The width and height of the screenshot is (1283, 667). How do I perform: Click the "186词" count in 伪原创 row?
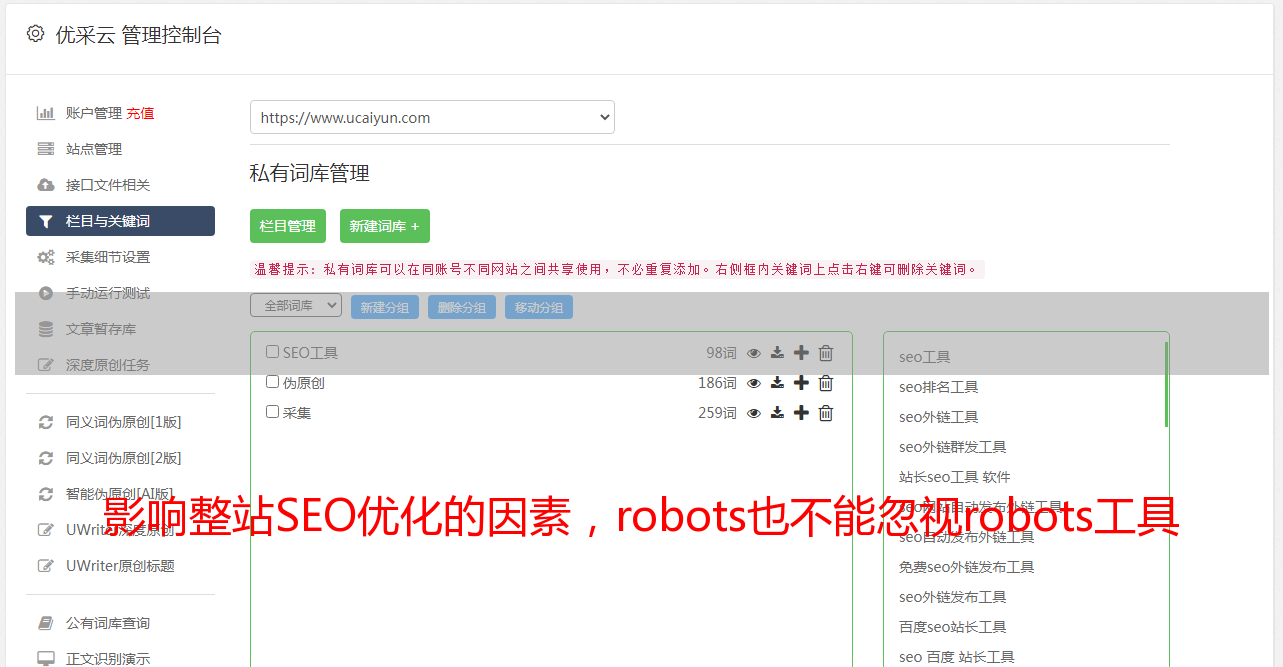coord(717,383)
